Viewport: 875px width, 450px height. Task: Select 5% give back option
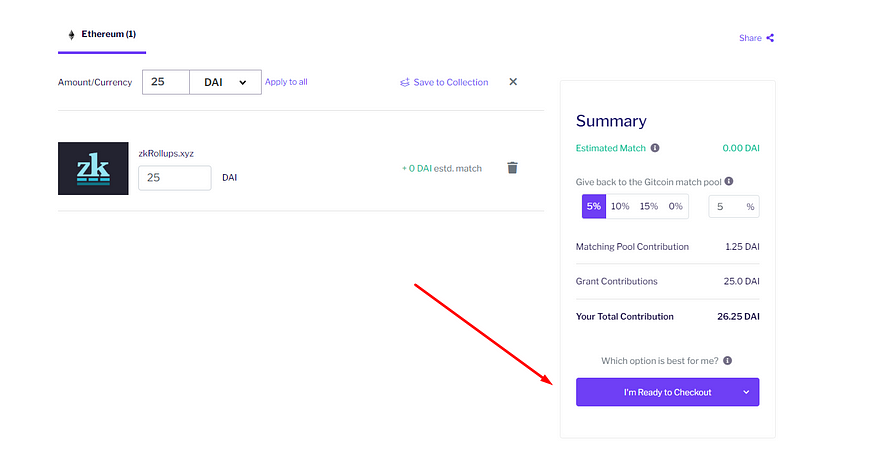[594, 207]
